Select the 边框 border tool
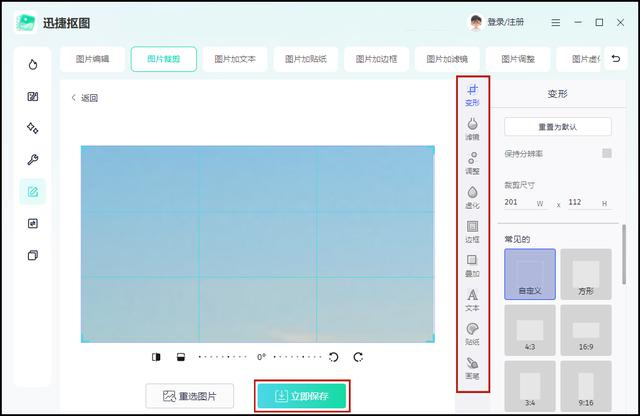Image resolution: width=640 pixels, height=416 pixels. (x=472, y=231)
